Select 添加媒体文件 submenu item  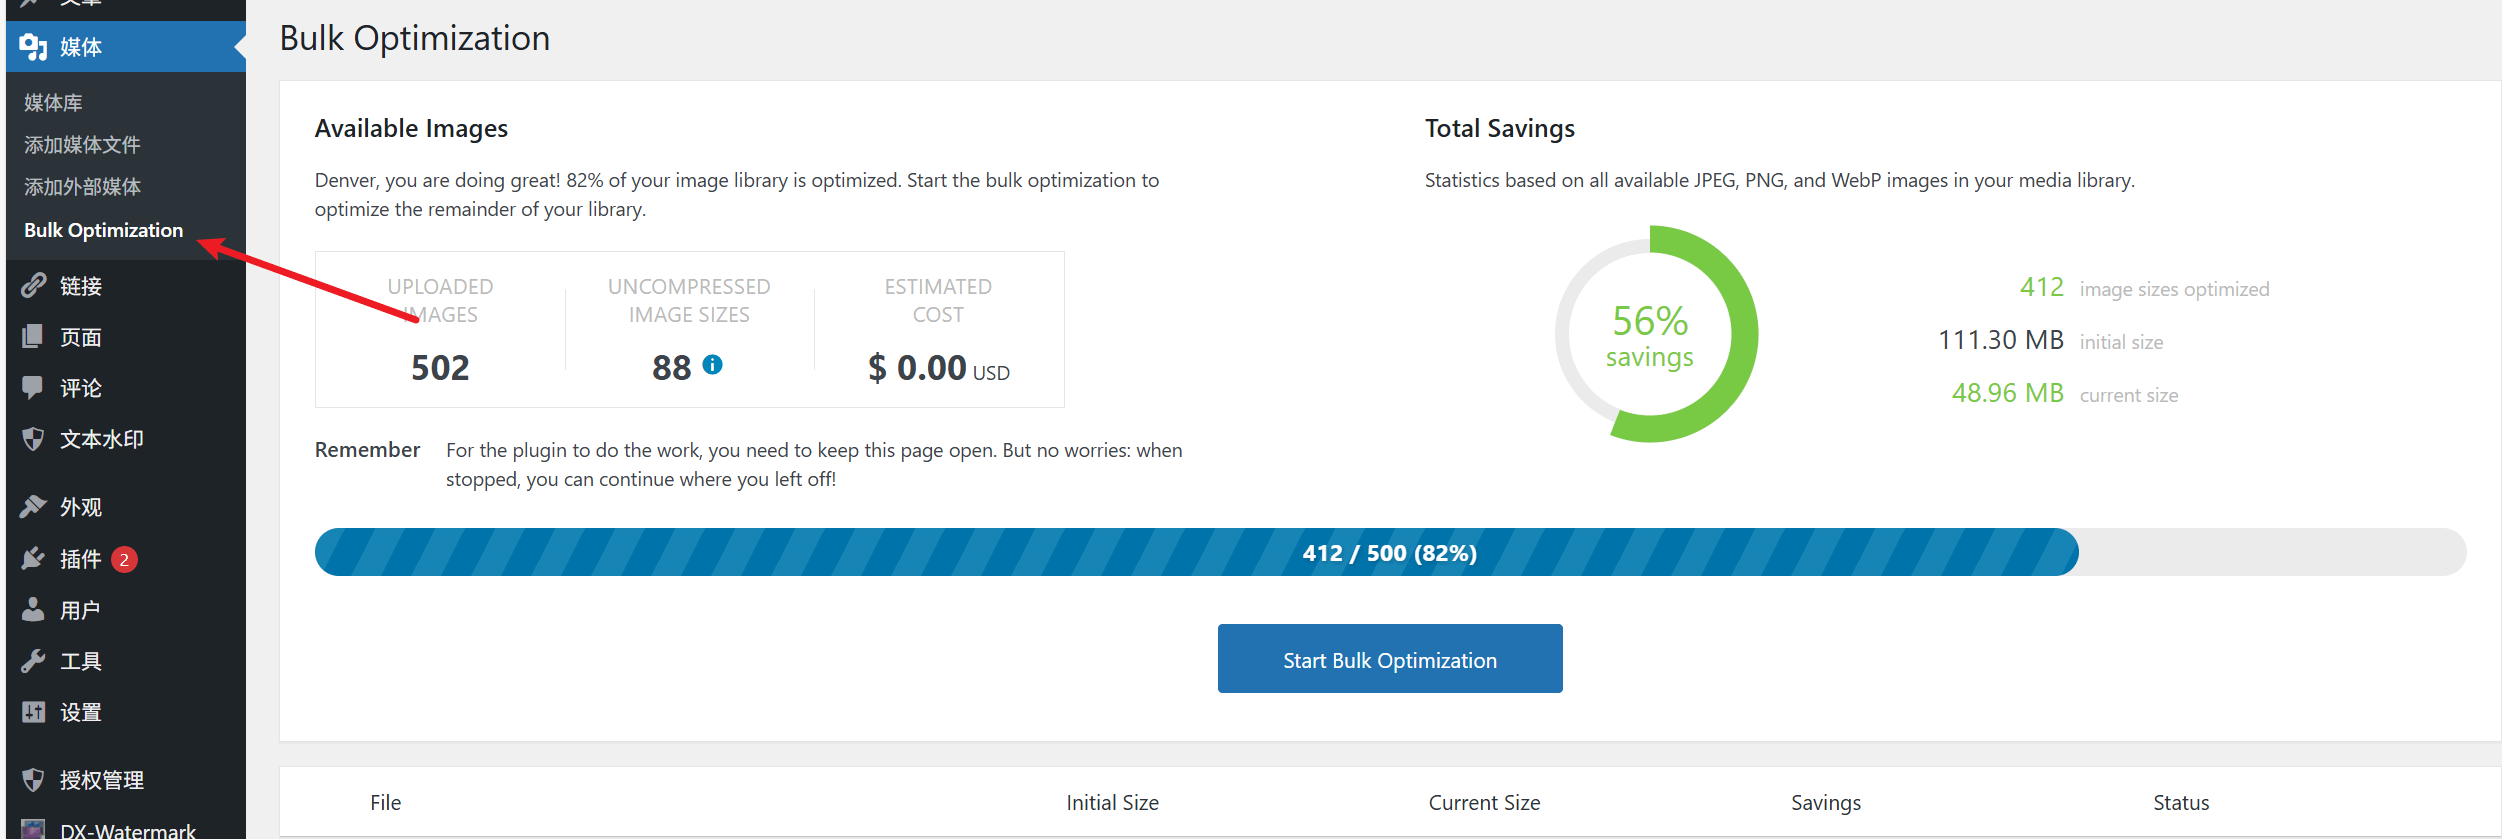[82, 145]
